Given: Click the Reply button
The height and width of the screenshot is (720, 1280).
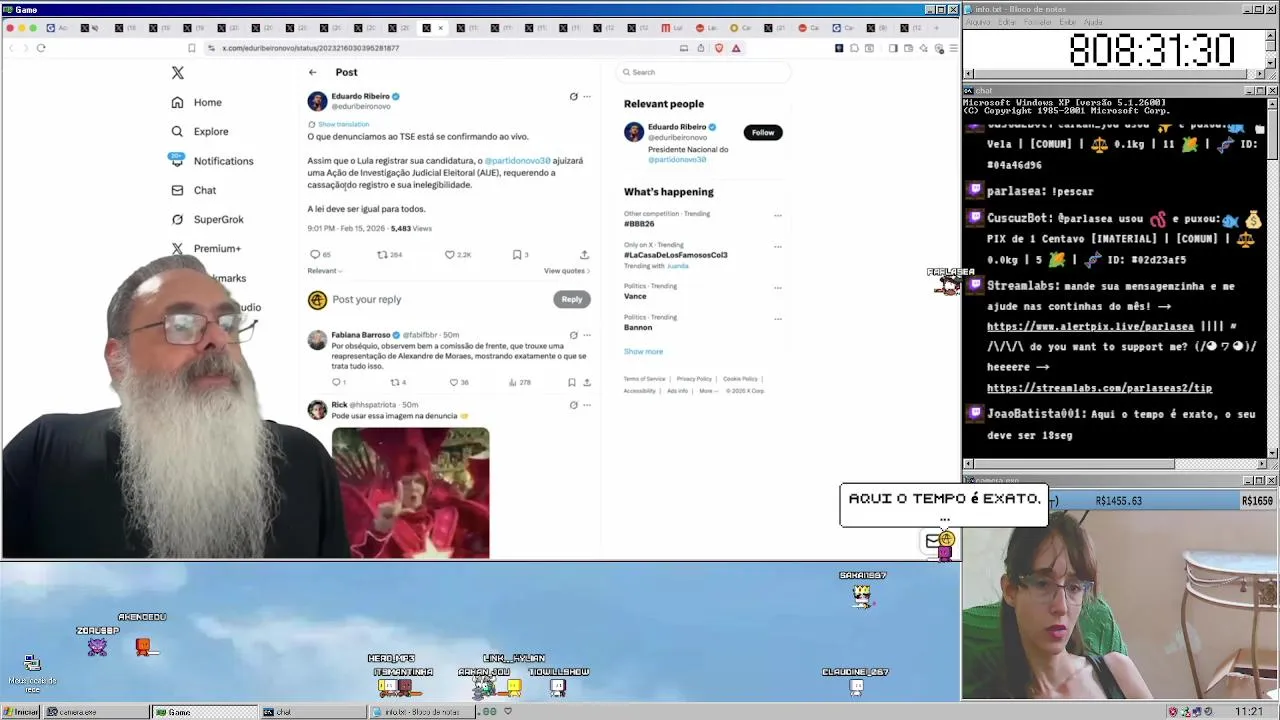Looking at the screenshot, I should click(x=571, y=299).
